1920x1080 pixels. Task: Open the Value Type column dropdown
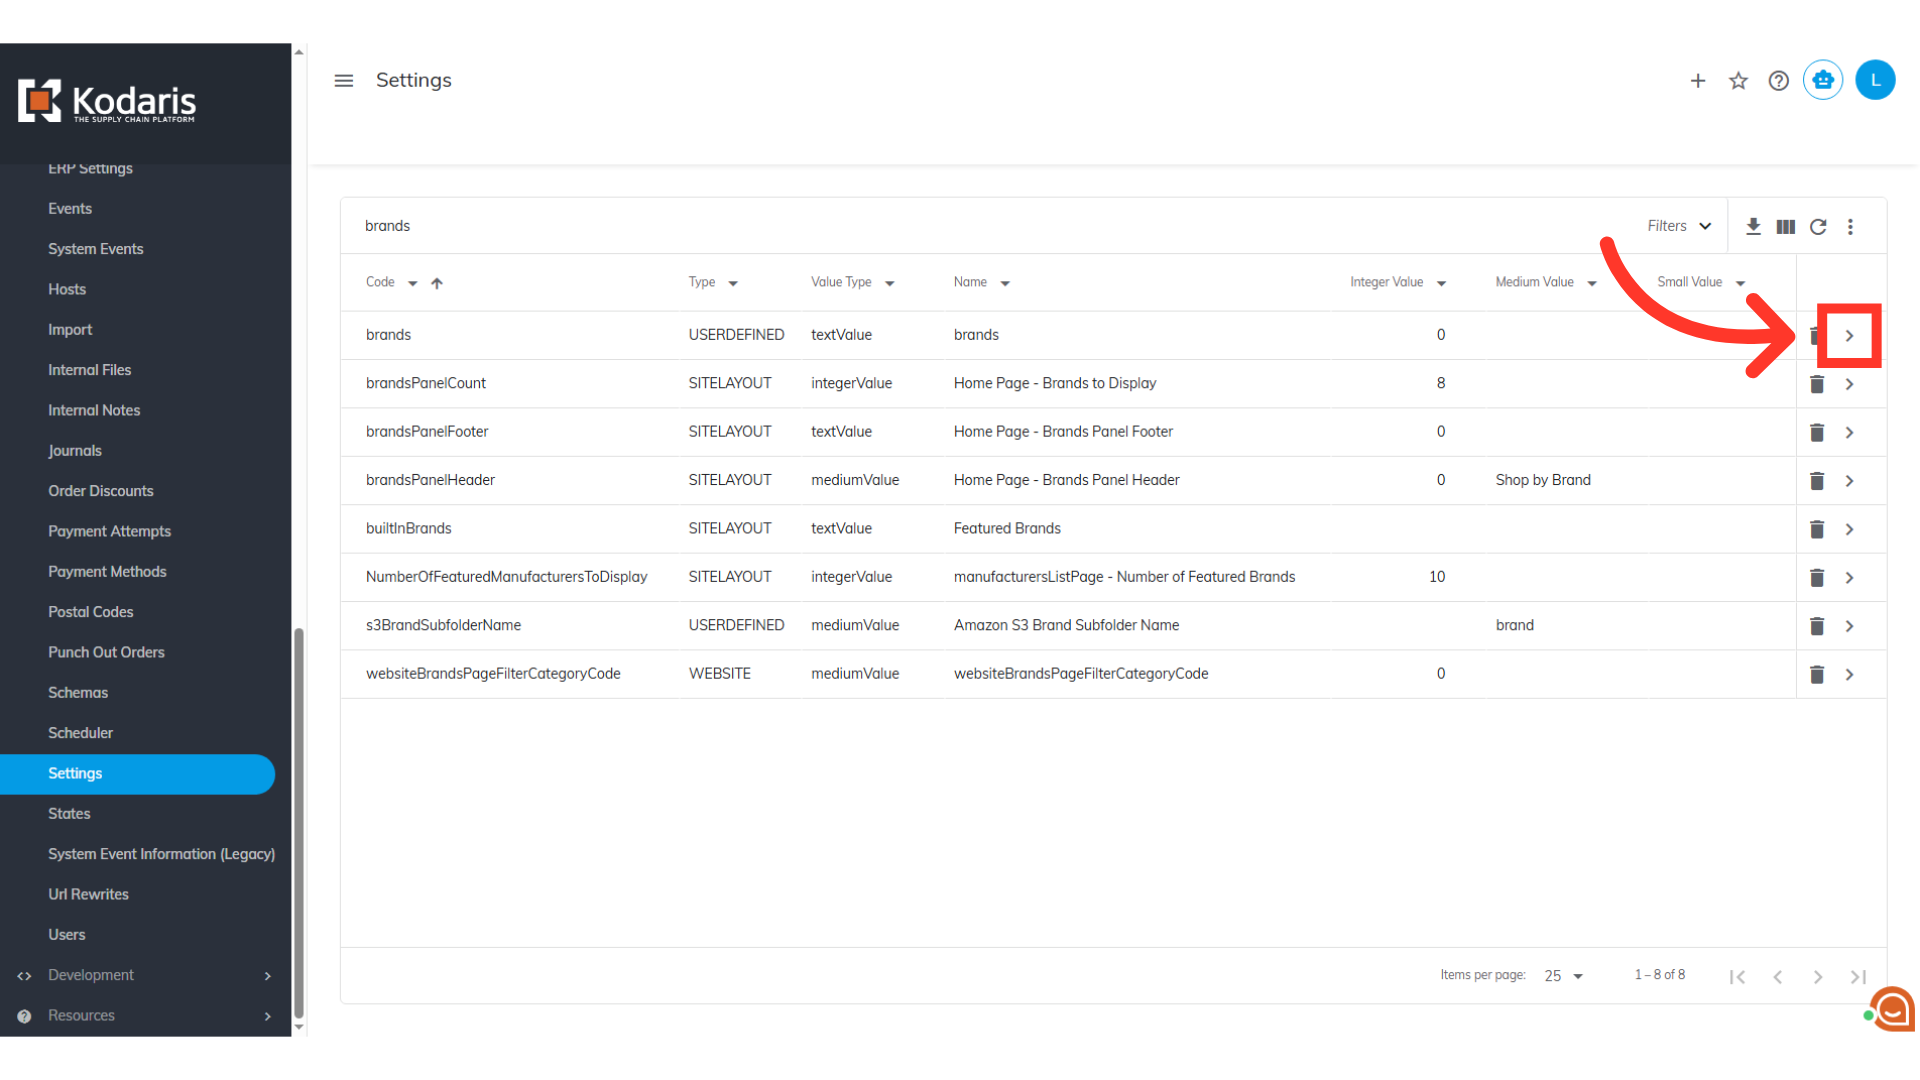tap(889, 283)
